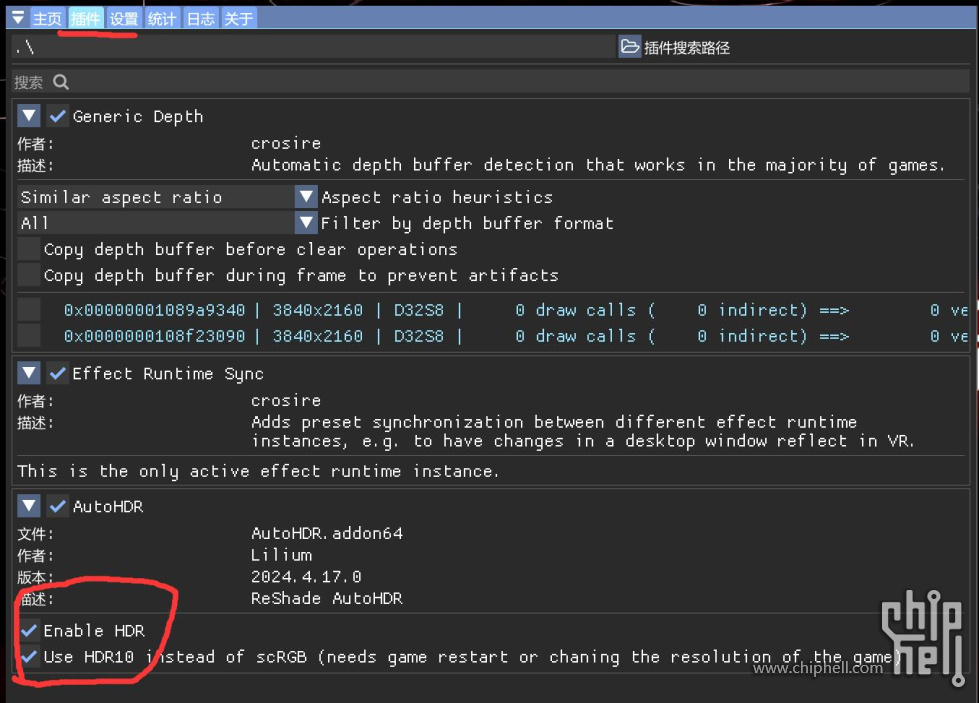Image resolution: width=979 pixels, height=703 pixels.
Task: Open the Filter by depth buffer format dropdown
Action: [x=306, y=223]
